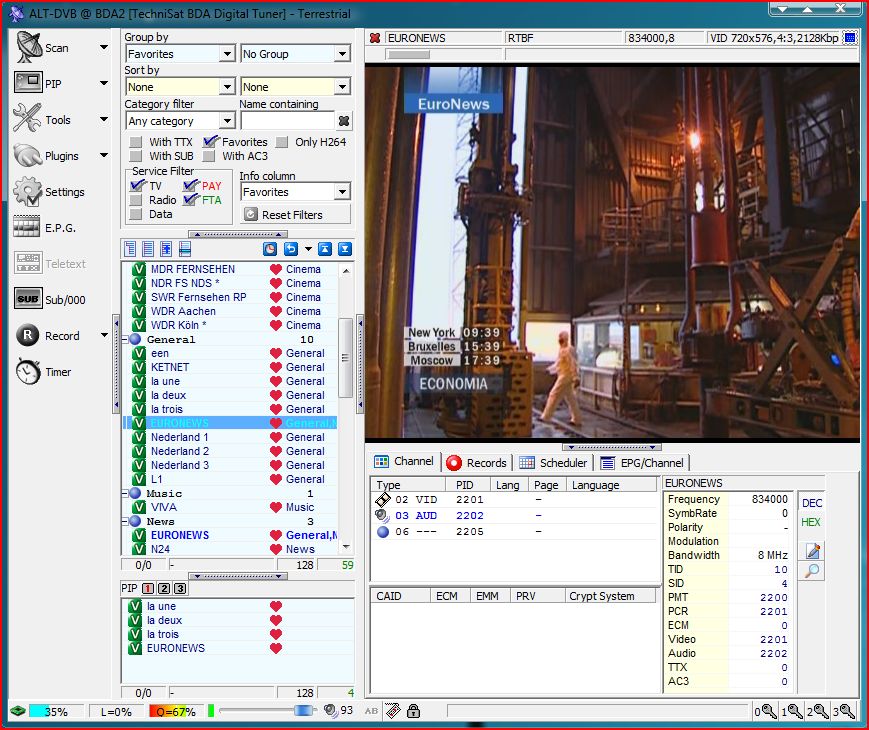Viewport: 869px width, 730px height.
Task: Select la deux in the PIP list
Action: click(x=237, y=620)
